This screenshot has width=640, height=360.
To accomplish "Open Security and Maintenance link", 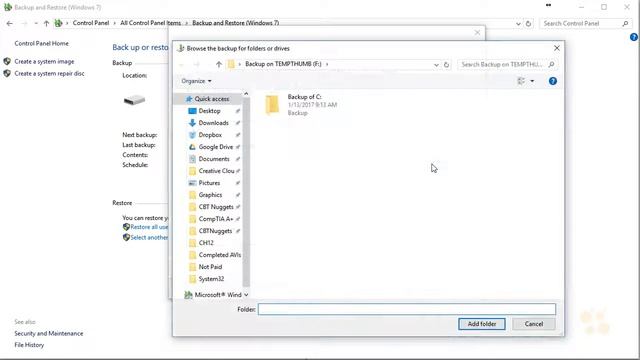I will (49, 333).
